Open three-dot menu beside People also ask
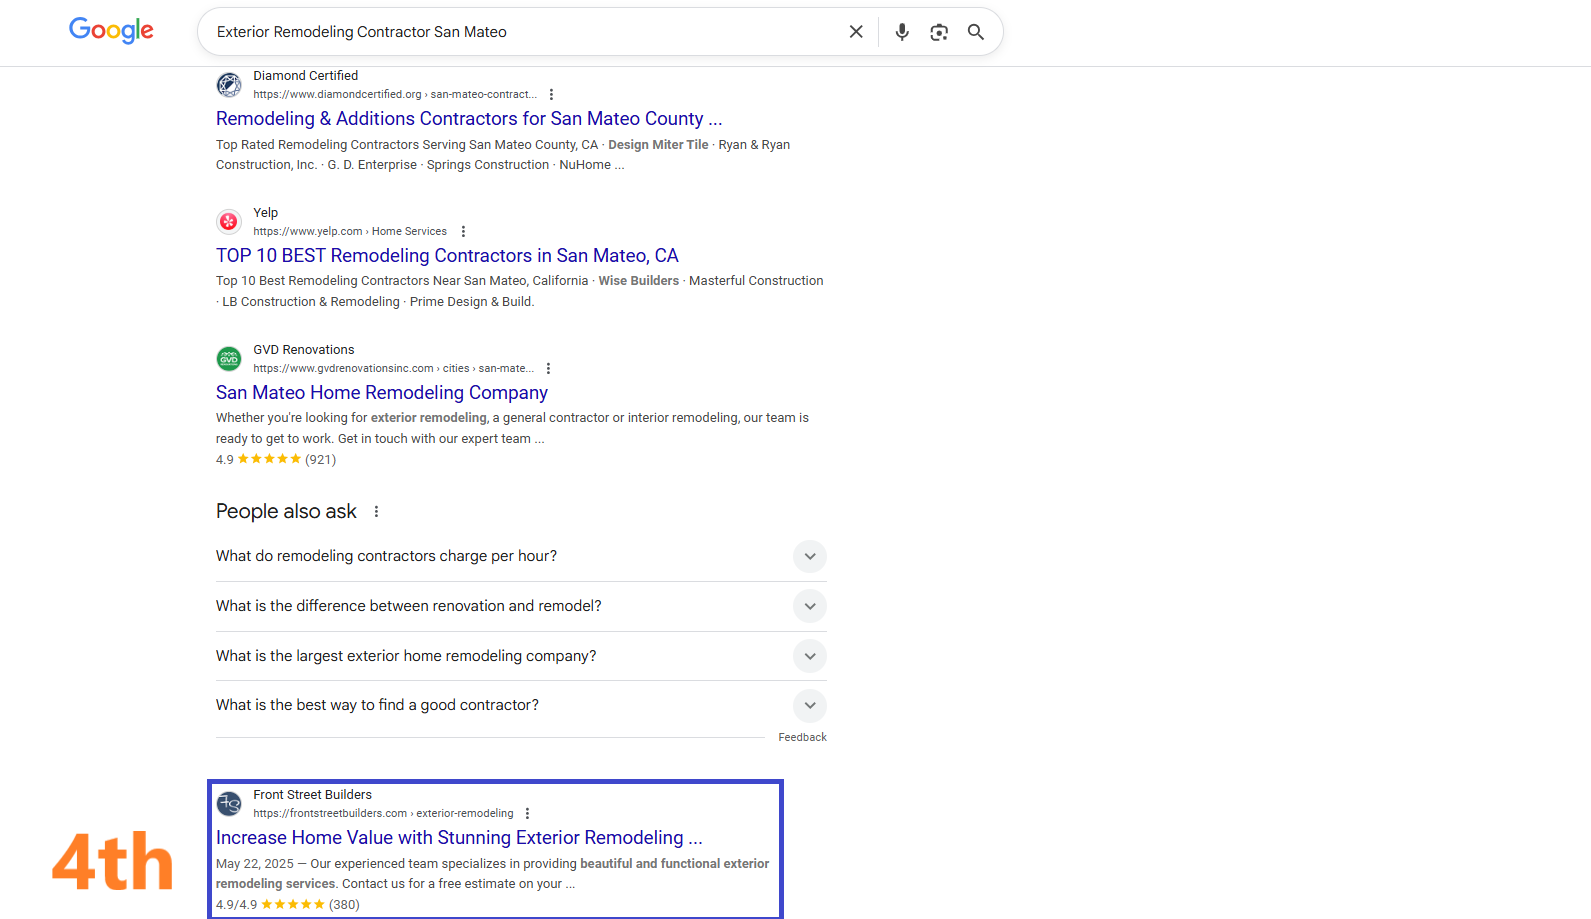This screenshot has height=919, width=1591. 376,511
